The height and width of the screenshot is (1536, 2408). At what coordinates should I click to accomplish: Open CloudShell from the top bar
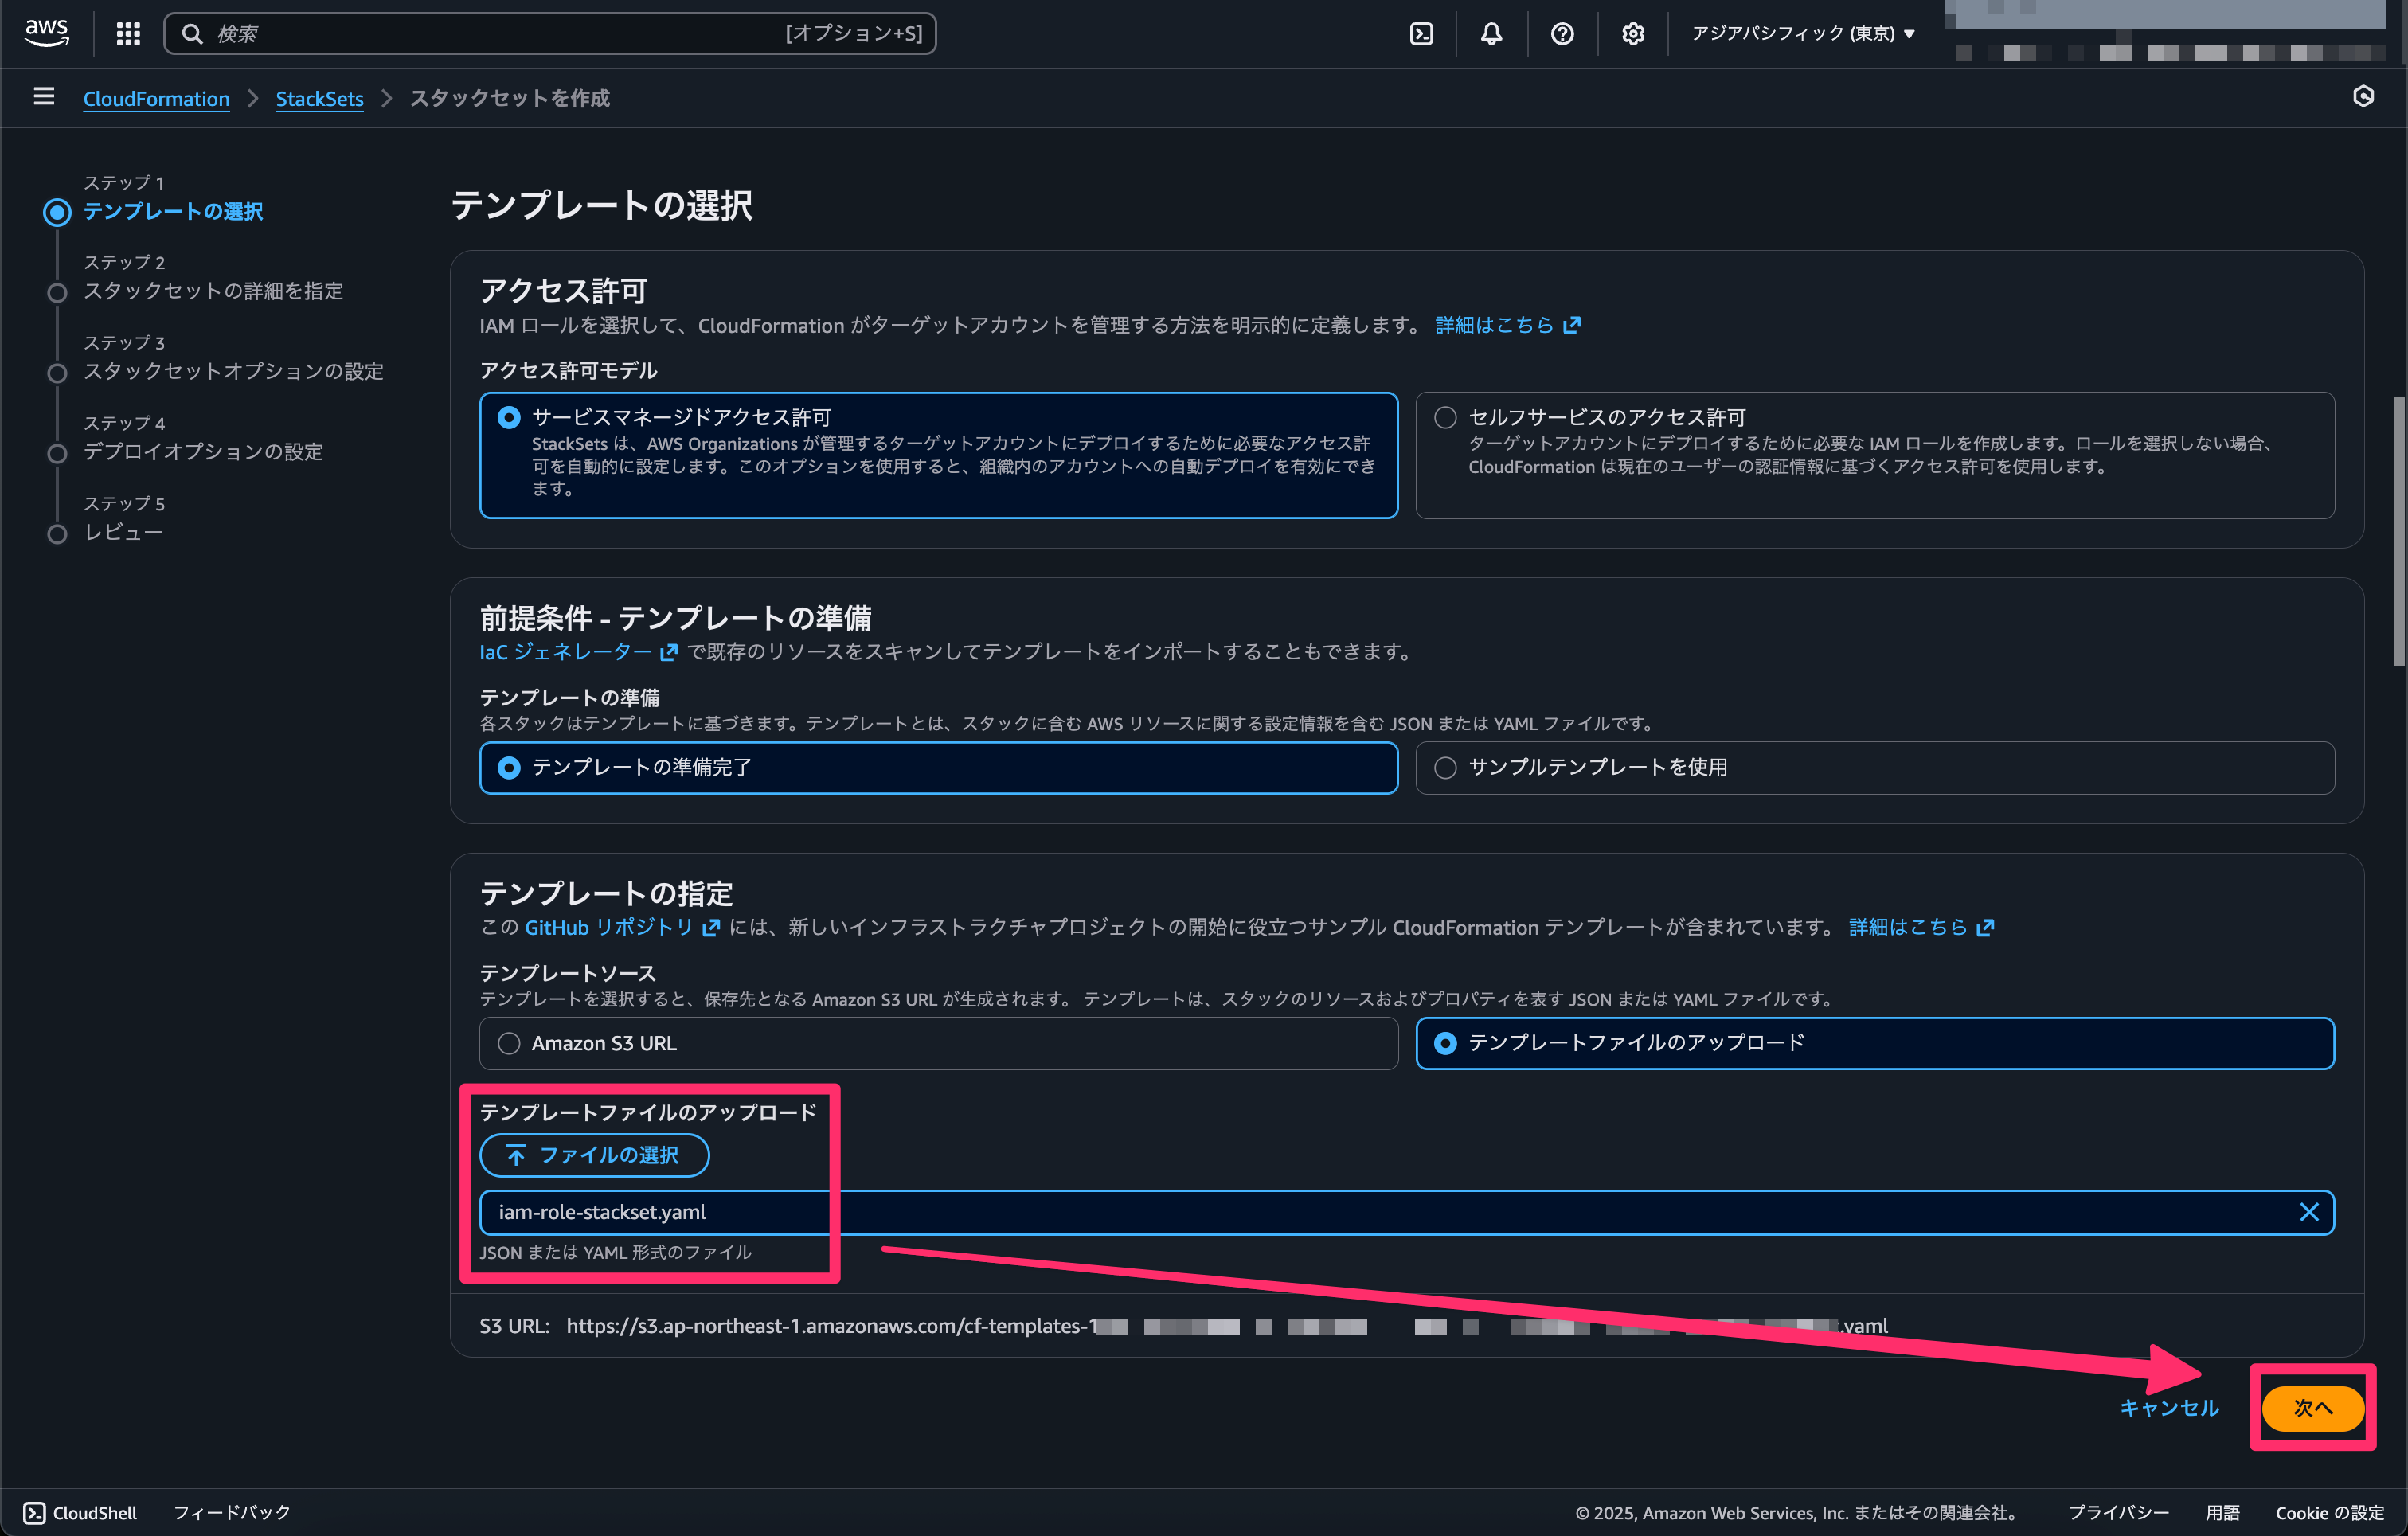click(1421, 34)
